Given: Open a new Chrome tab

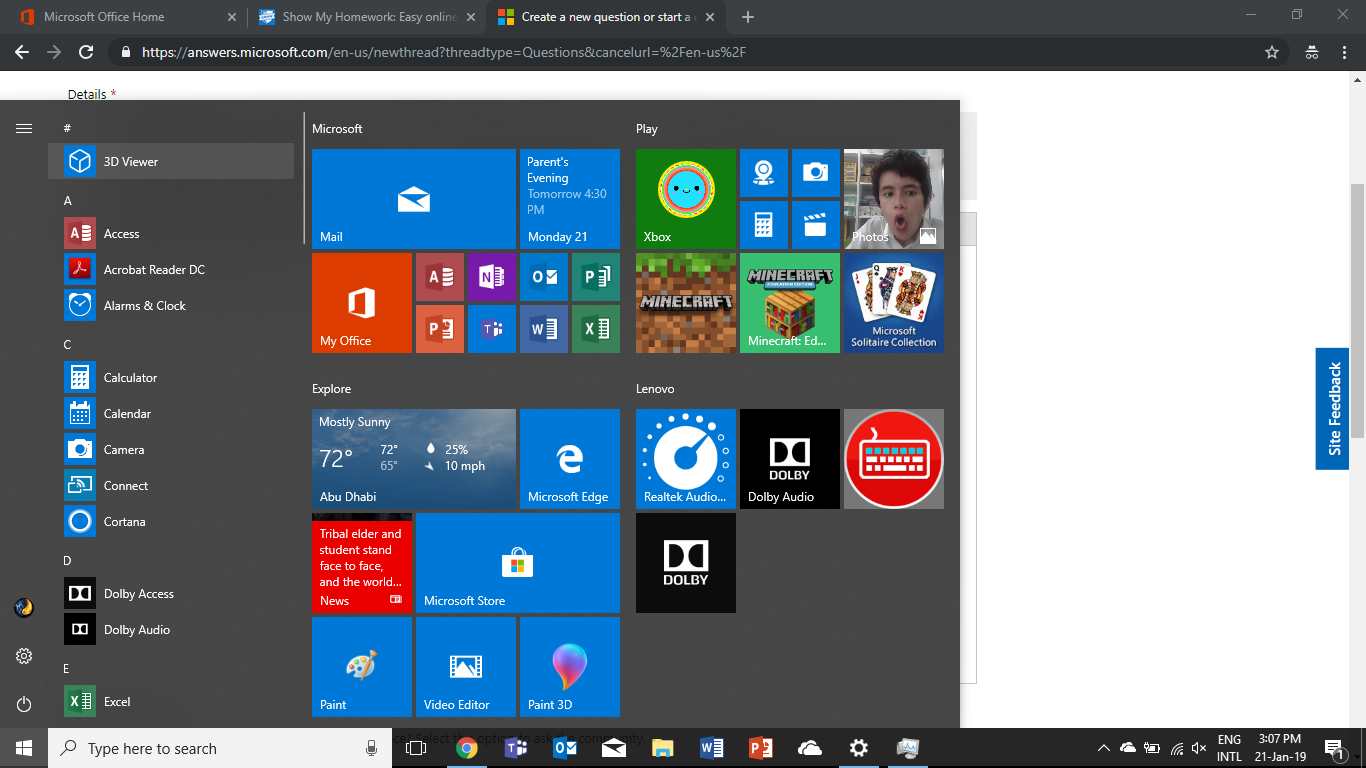Looking at the screenshot, I should click(x=748, y=17).
